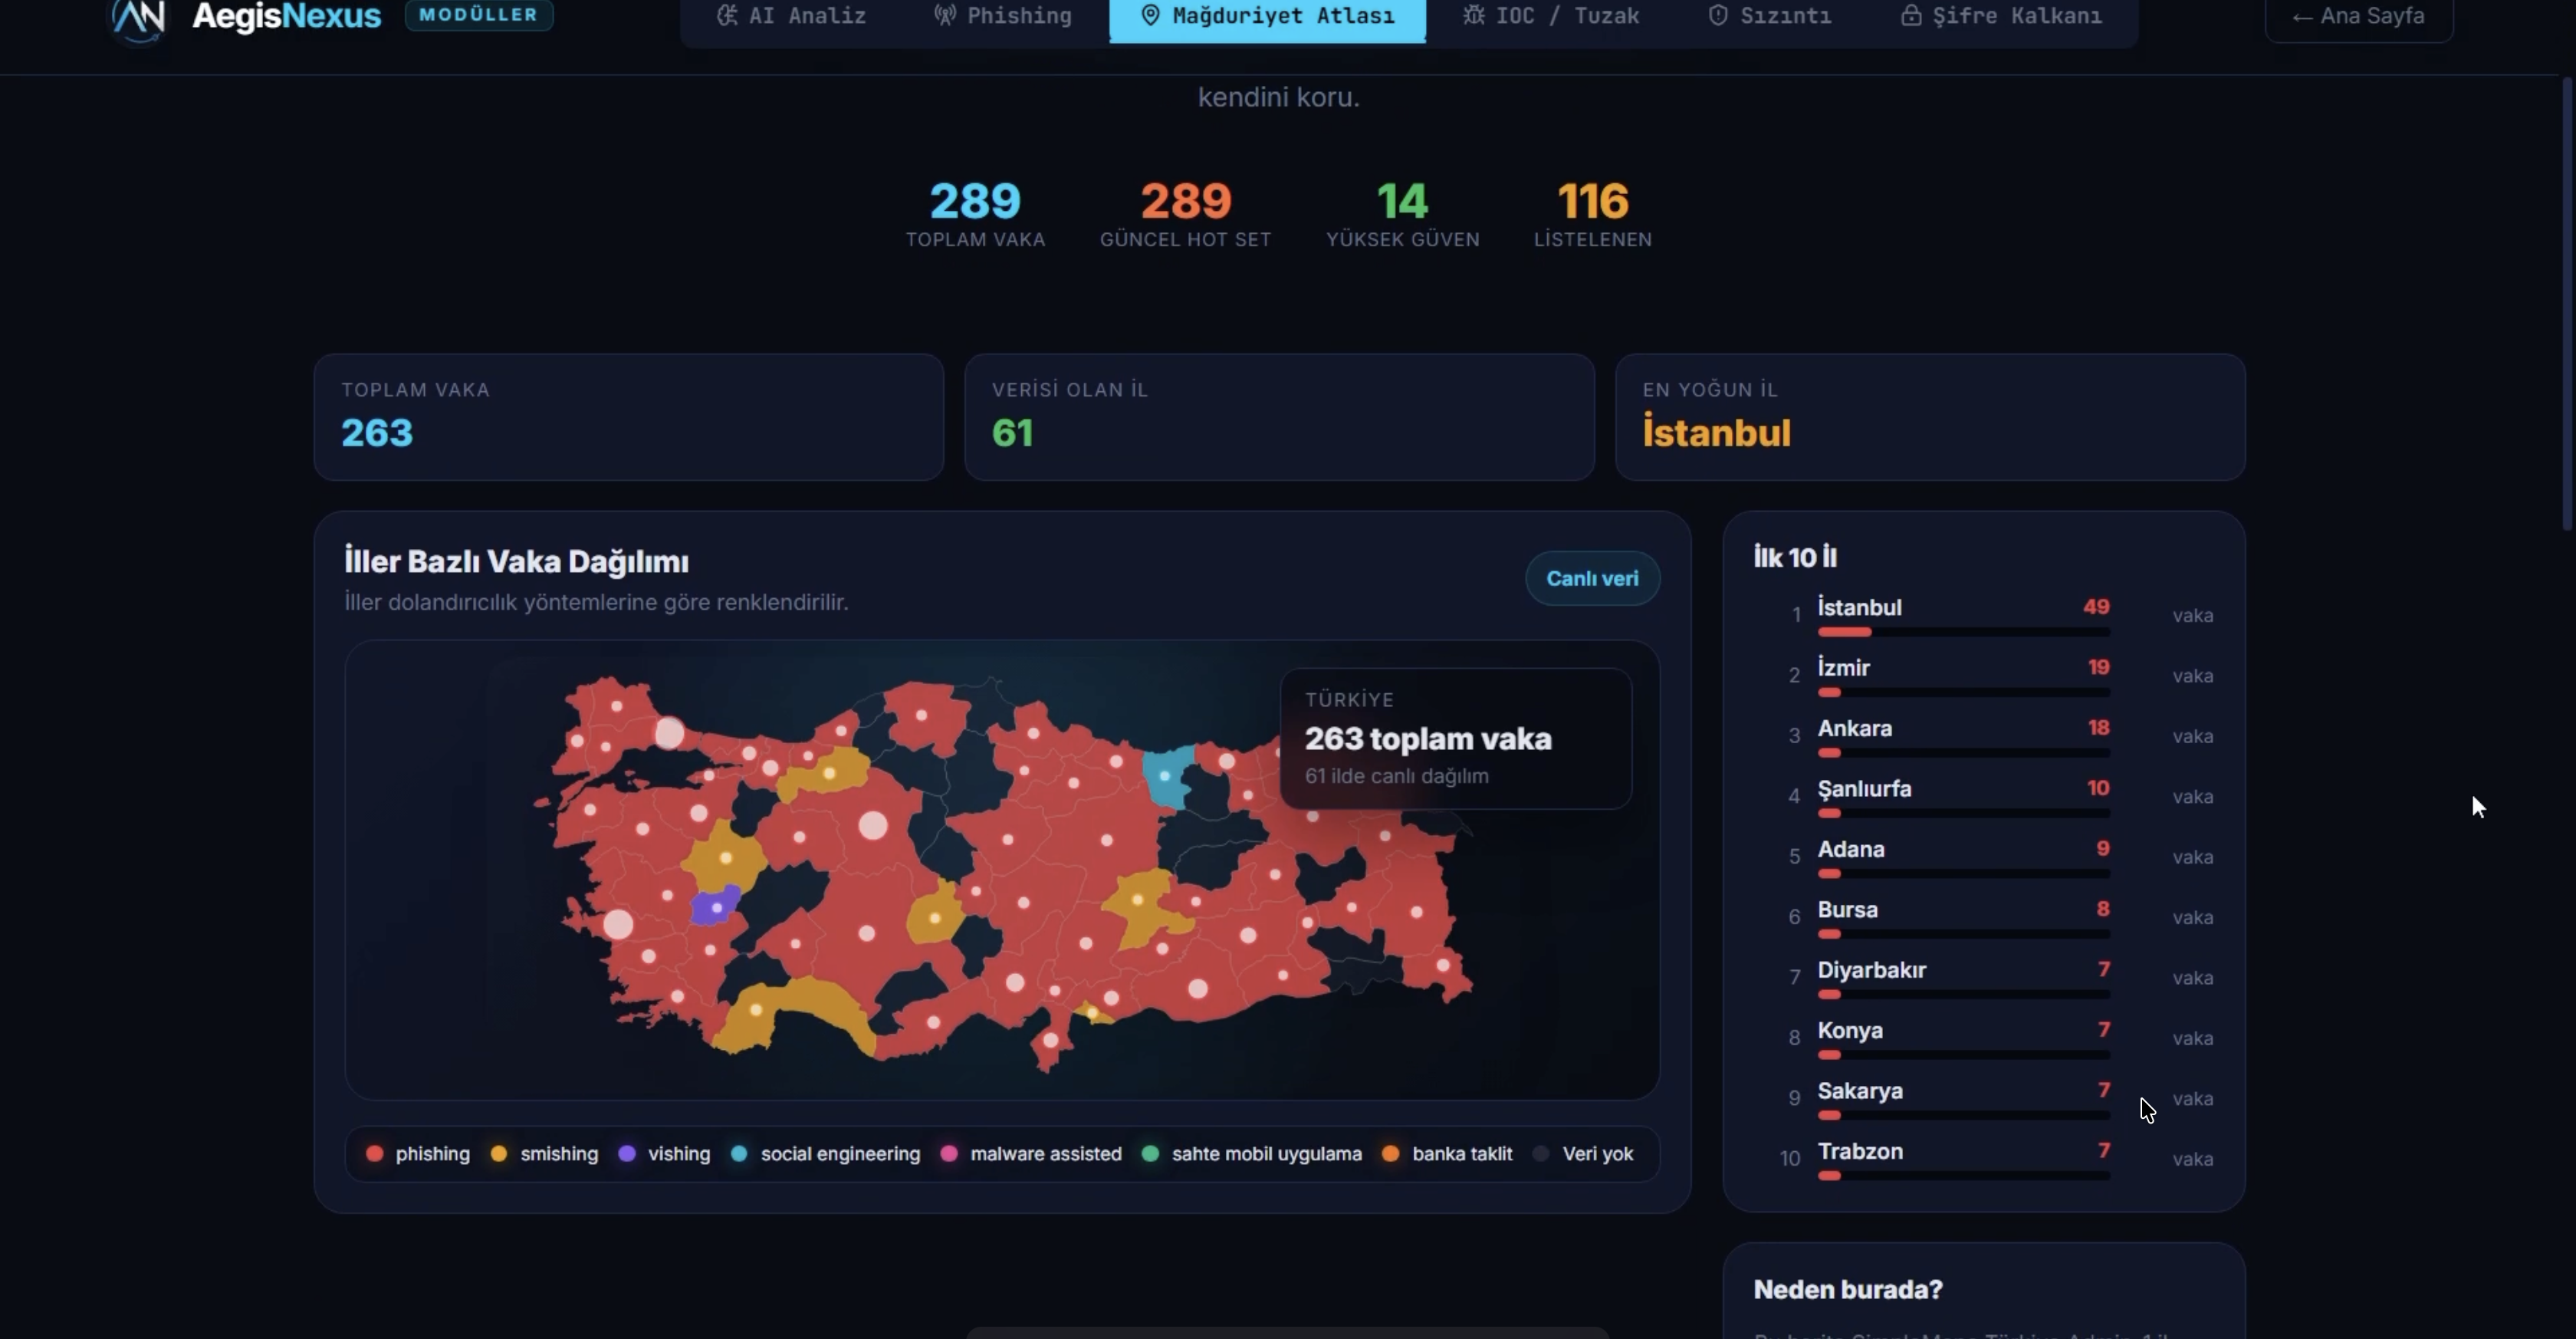Click the lock icon beside Şifre Kalkanı
2576x1339 pixels.
[x=1910, y=15]
